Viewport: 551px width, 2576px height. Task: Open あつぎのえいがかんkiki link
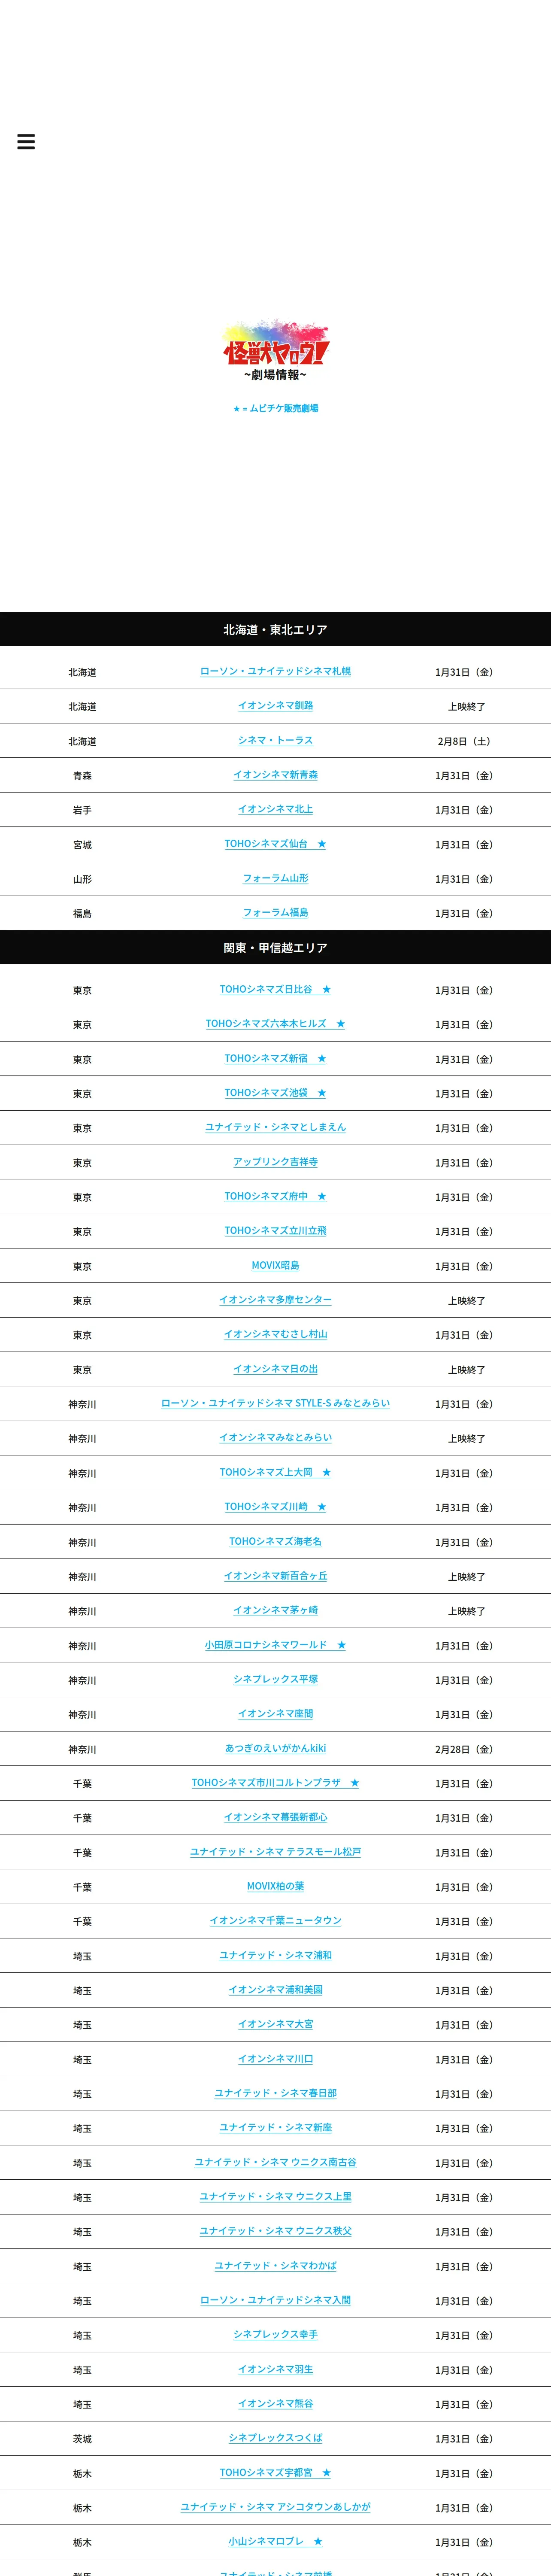(275, 1749)
